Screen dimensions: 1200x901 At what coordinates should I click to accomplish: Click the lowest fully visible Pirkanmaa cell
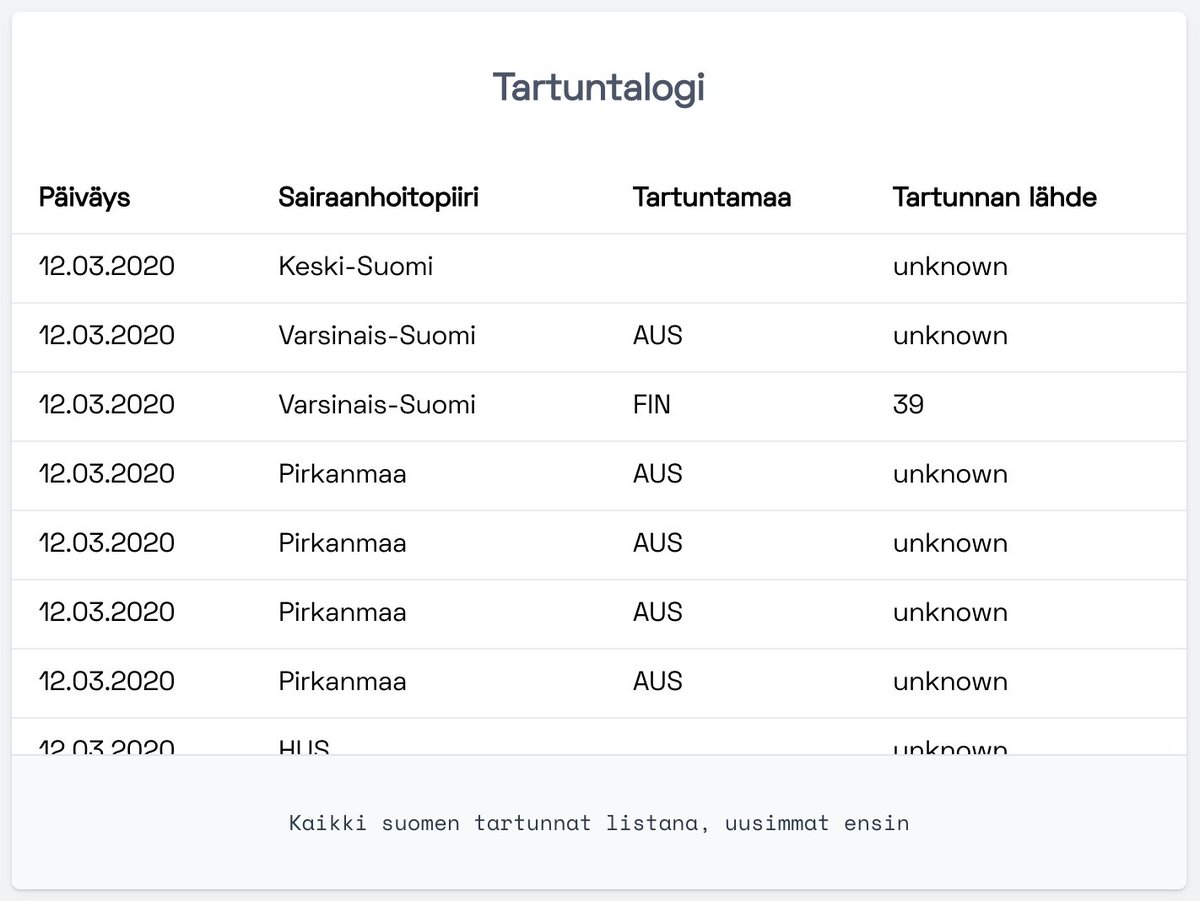pos(343,681)
